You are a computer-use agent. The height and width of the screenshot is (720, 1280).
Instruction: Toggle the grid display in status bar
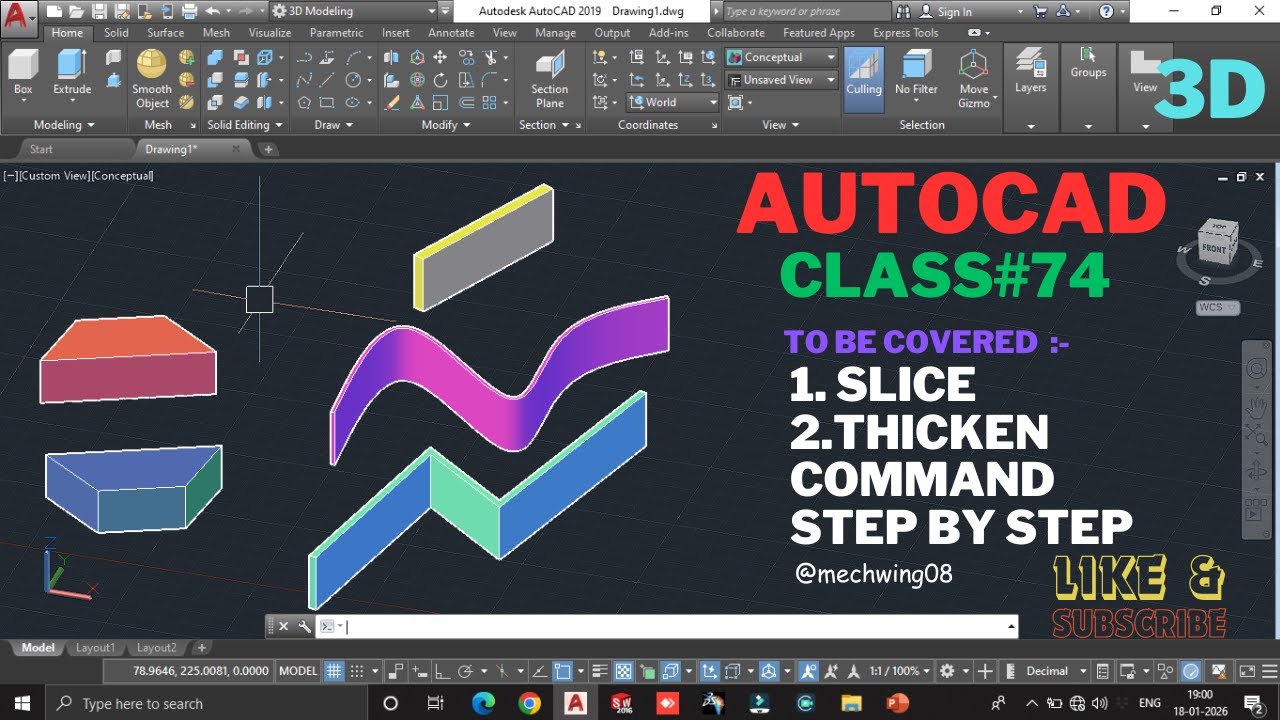pyautogui.click(x=333, y=671)
